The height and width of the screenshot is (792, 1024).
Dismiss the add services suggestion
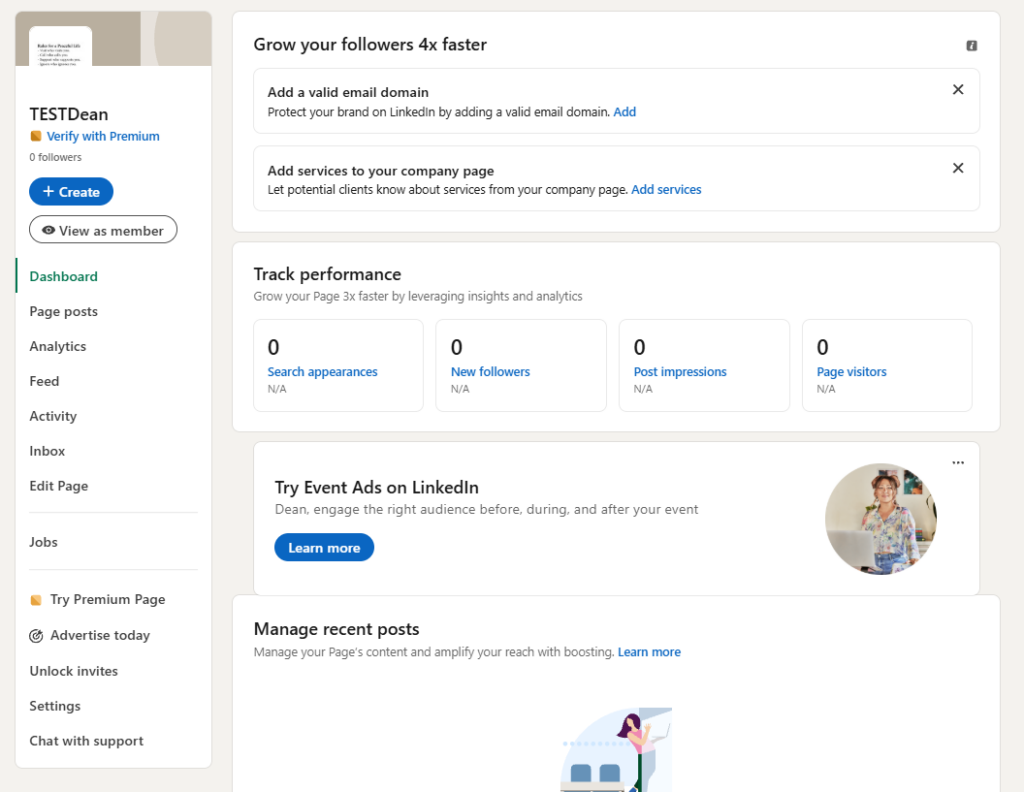[957, 168]
